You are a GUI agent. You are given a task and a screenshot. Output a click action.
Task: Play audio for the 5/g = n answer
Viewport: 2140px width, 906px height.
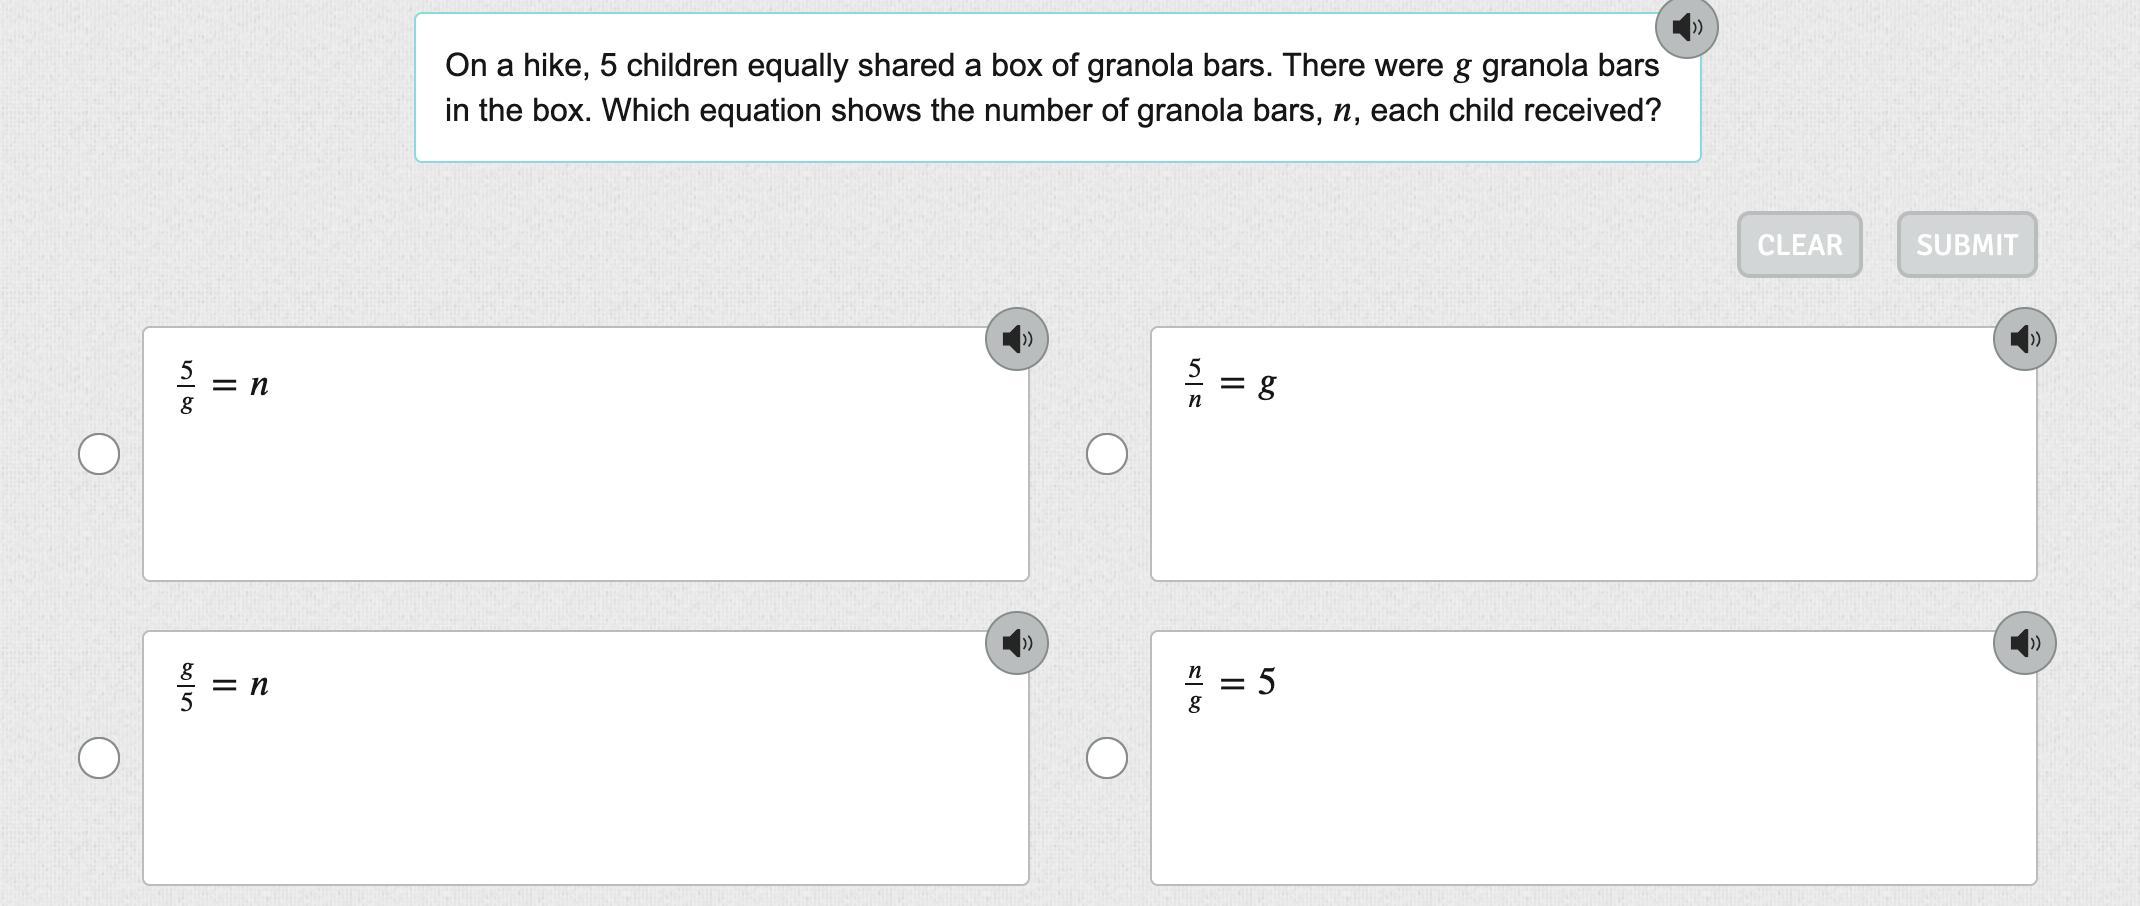click(1016, 339)
